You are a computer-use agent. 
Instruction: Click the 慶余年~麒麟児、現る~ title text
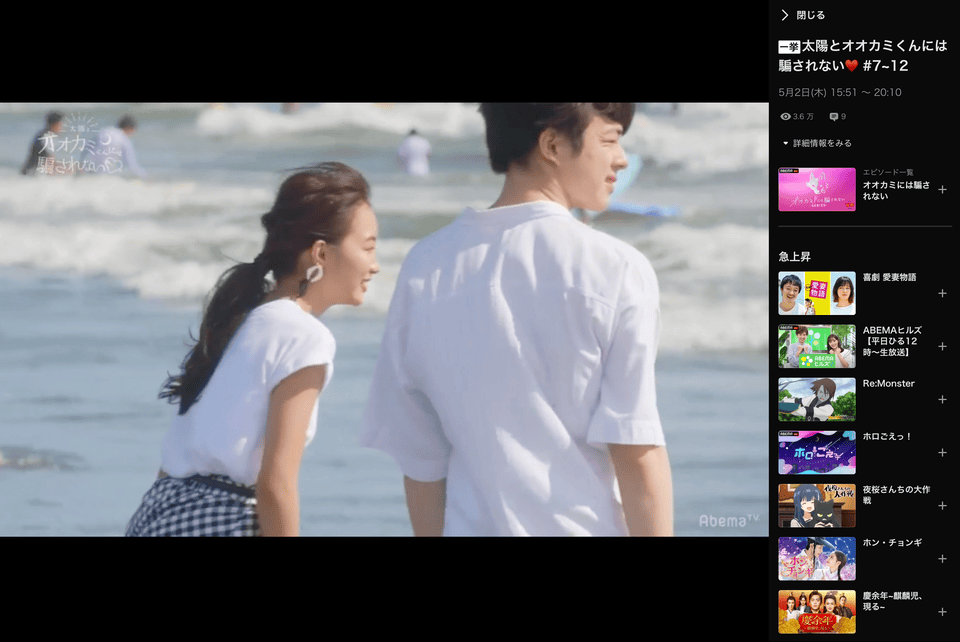point(893,601)
